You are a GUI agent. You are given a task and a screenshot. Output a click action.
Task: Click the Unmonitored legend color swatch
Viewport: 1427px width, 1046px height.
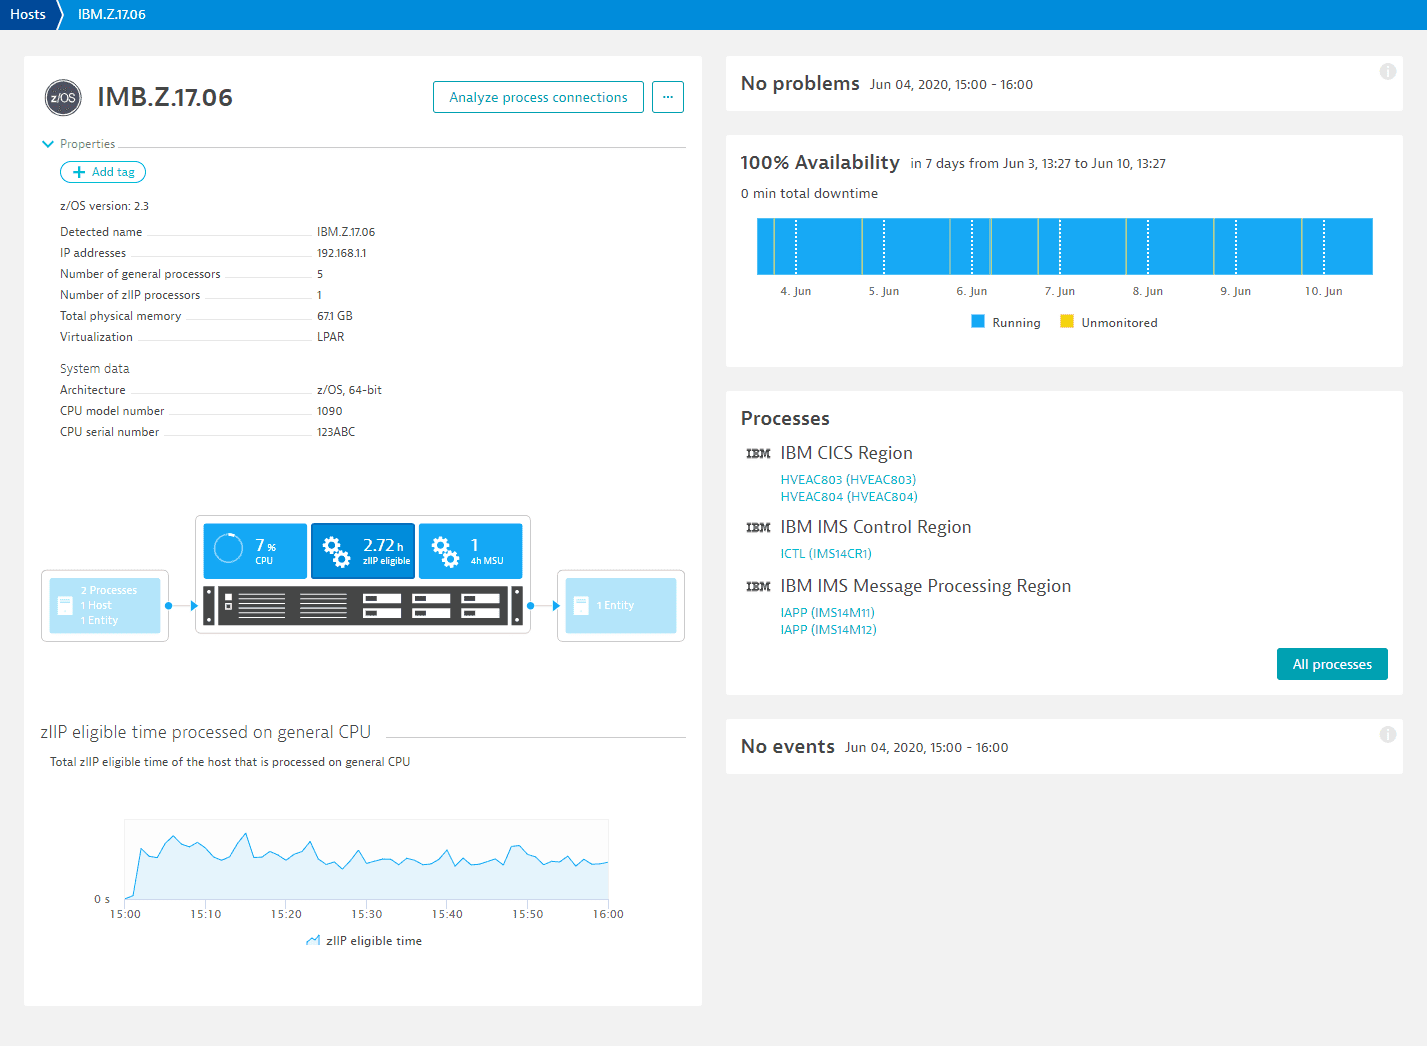[x=1067, y=321]
